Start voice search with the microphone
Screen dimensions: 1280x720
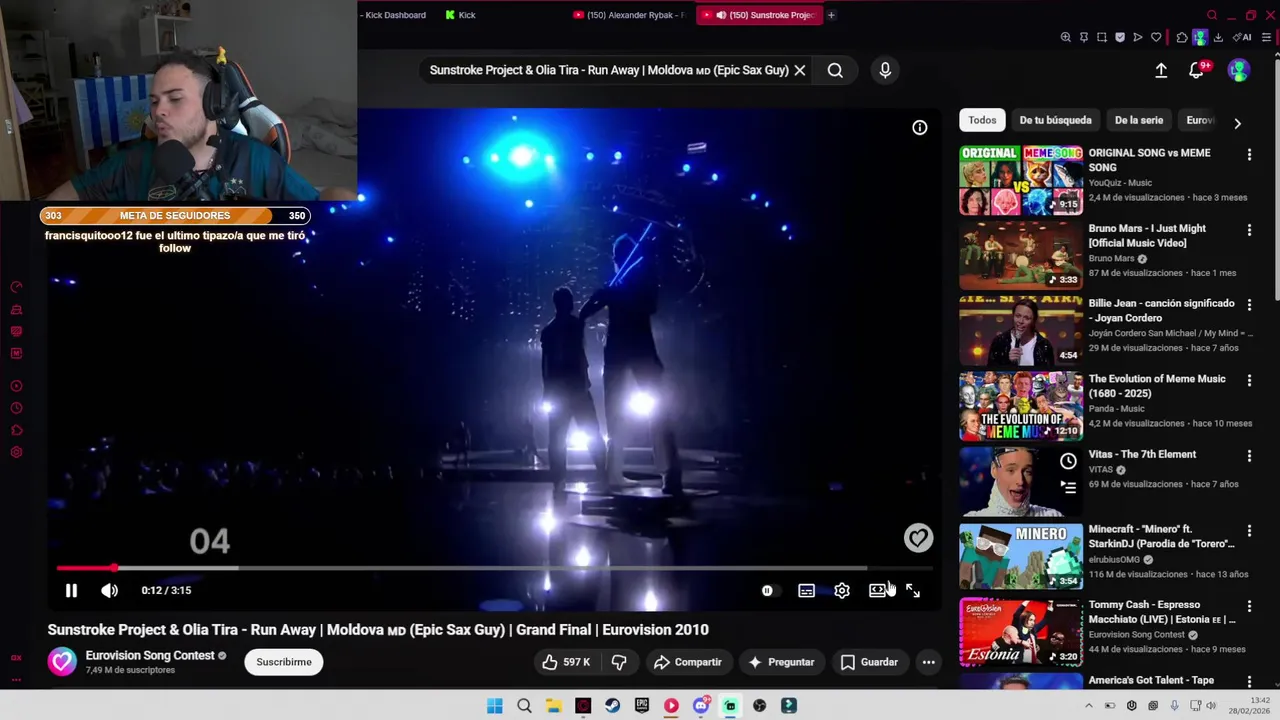[x=885, y=70]
